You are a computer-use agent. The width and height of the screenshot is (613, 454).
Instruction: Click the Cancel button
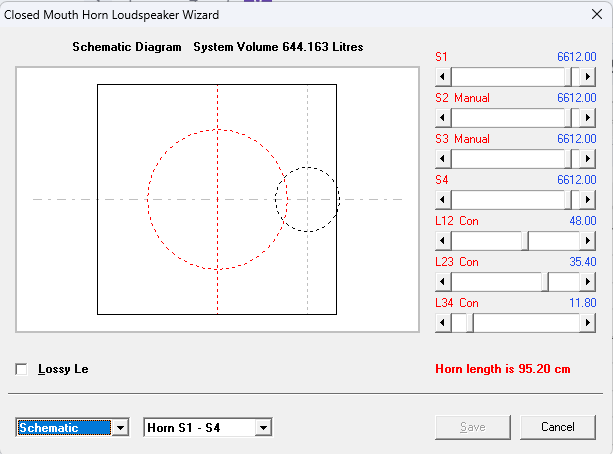pyautogui.click(x=558, y=427)
